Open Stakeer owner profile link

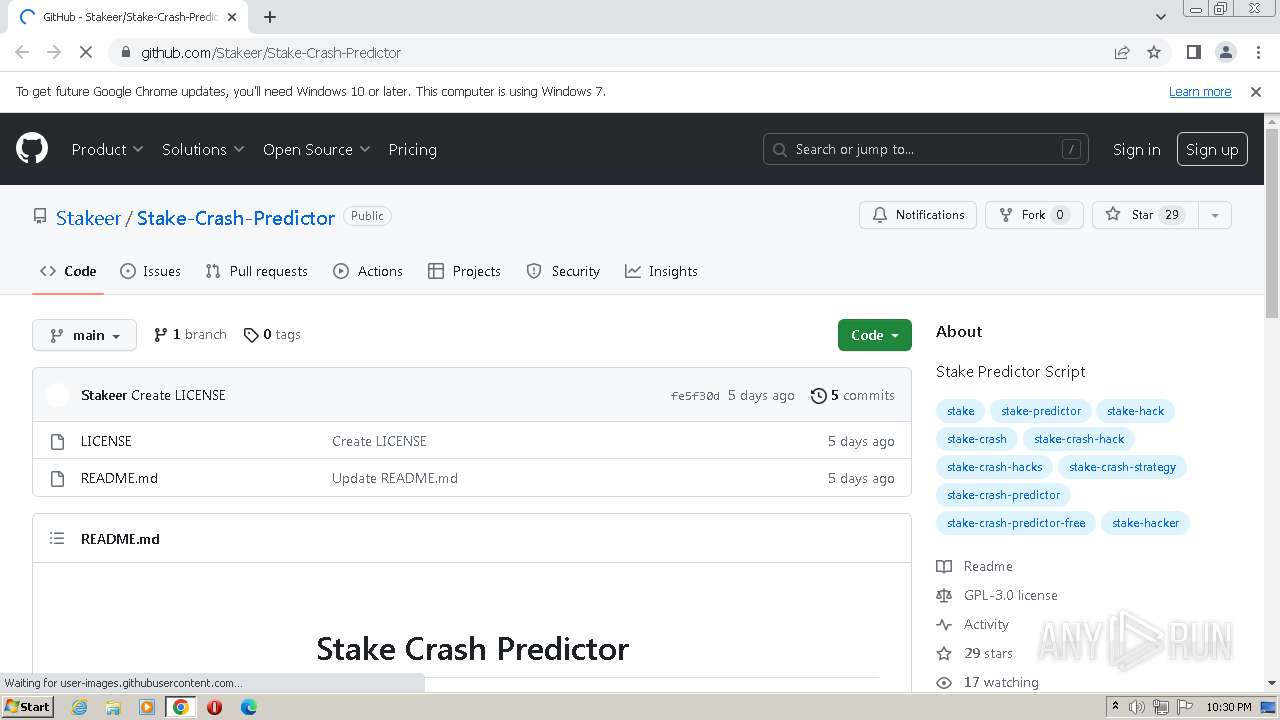pyautogui.click(x=88, y=218)
